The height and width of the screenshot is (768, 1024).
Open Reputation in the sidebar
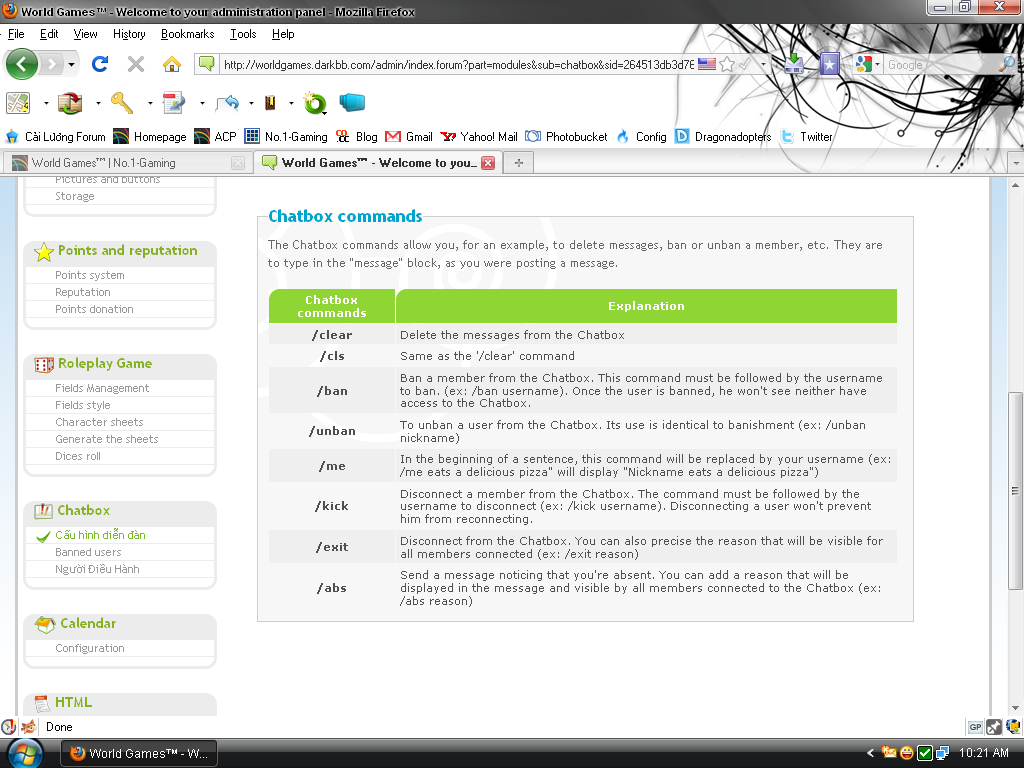point(82,292)
